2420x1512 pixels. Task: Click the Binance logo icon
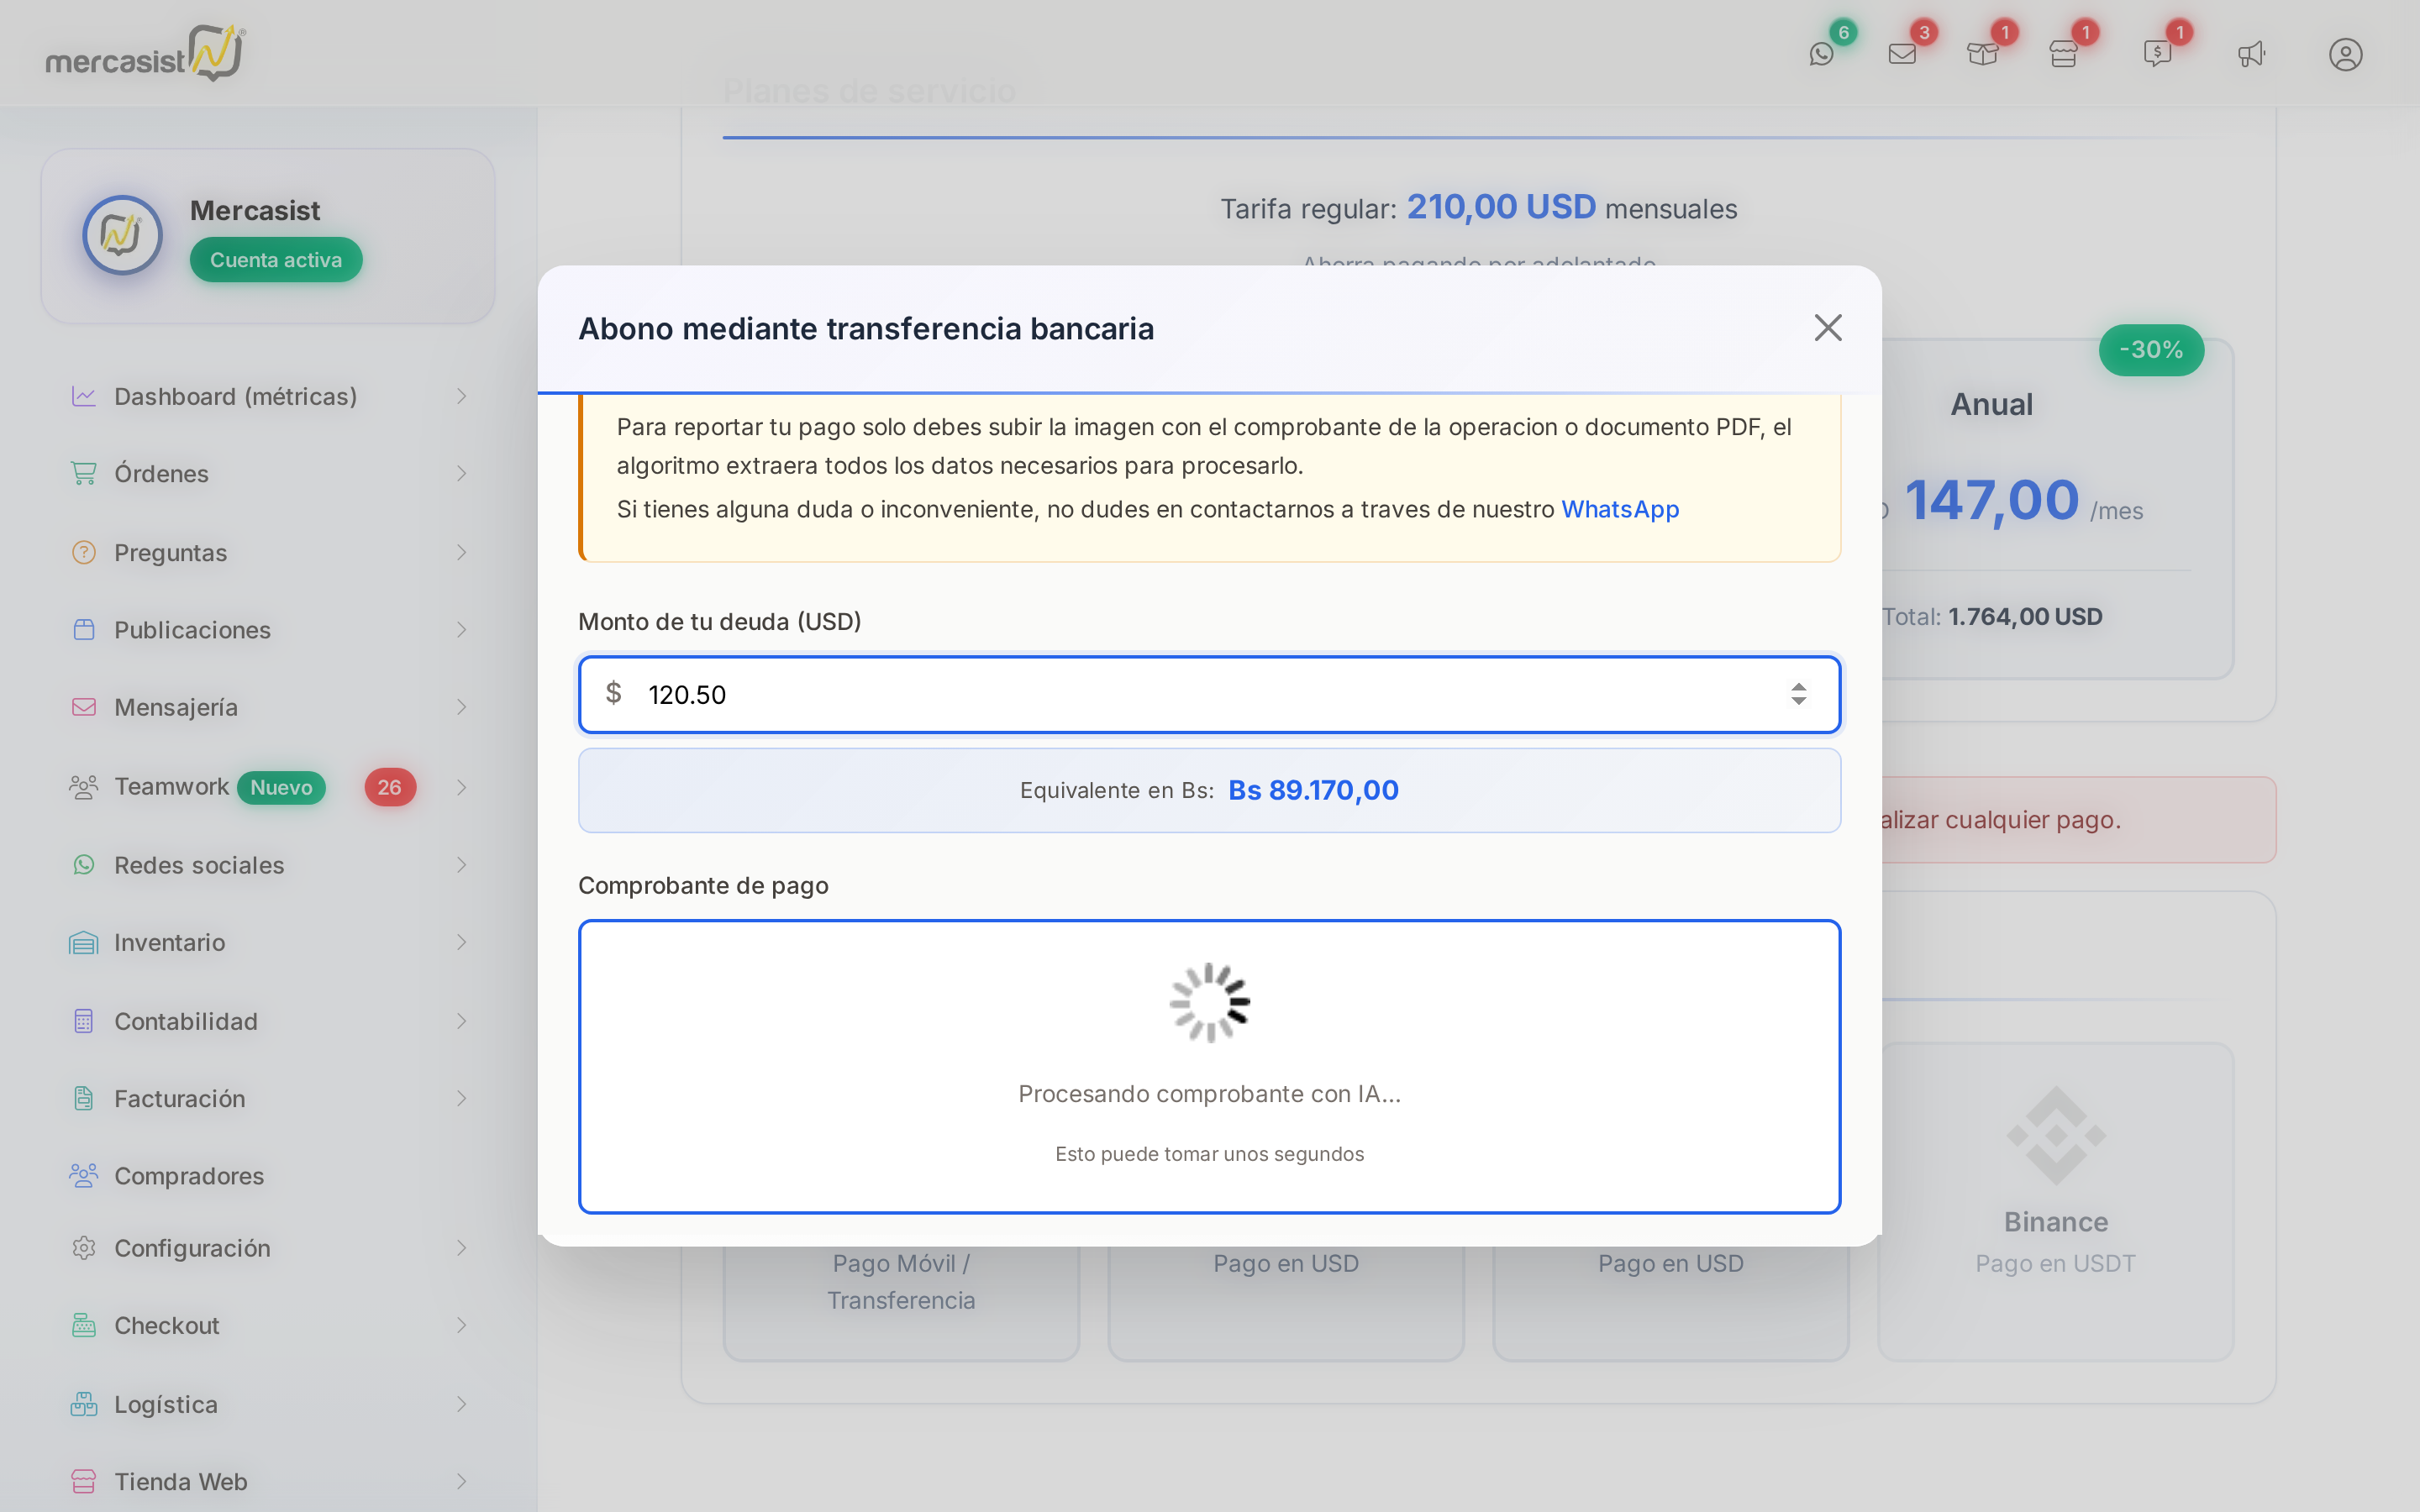(x=2055, y=1136)
